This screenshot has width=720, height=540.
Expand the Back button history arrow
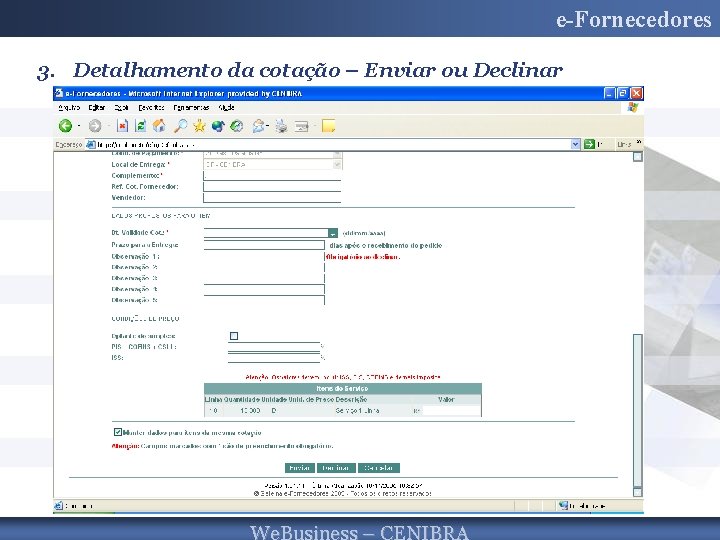tap(79, 125)
